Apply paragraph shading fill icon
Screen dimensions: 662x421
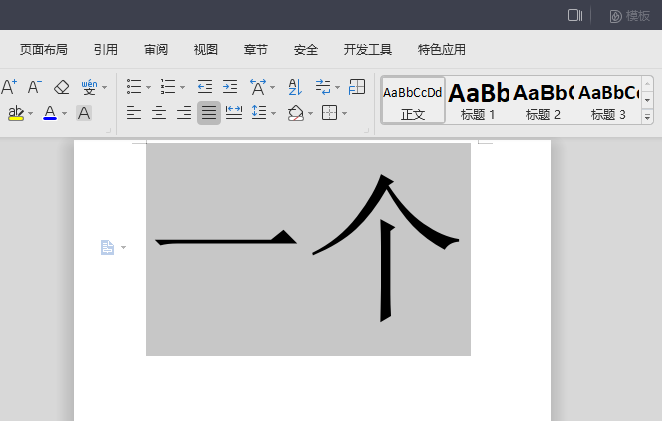[x=296, y=113]
